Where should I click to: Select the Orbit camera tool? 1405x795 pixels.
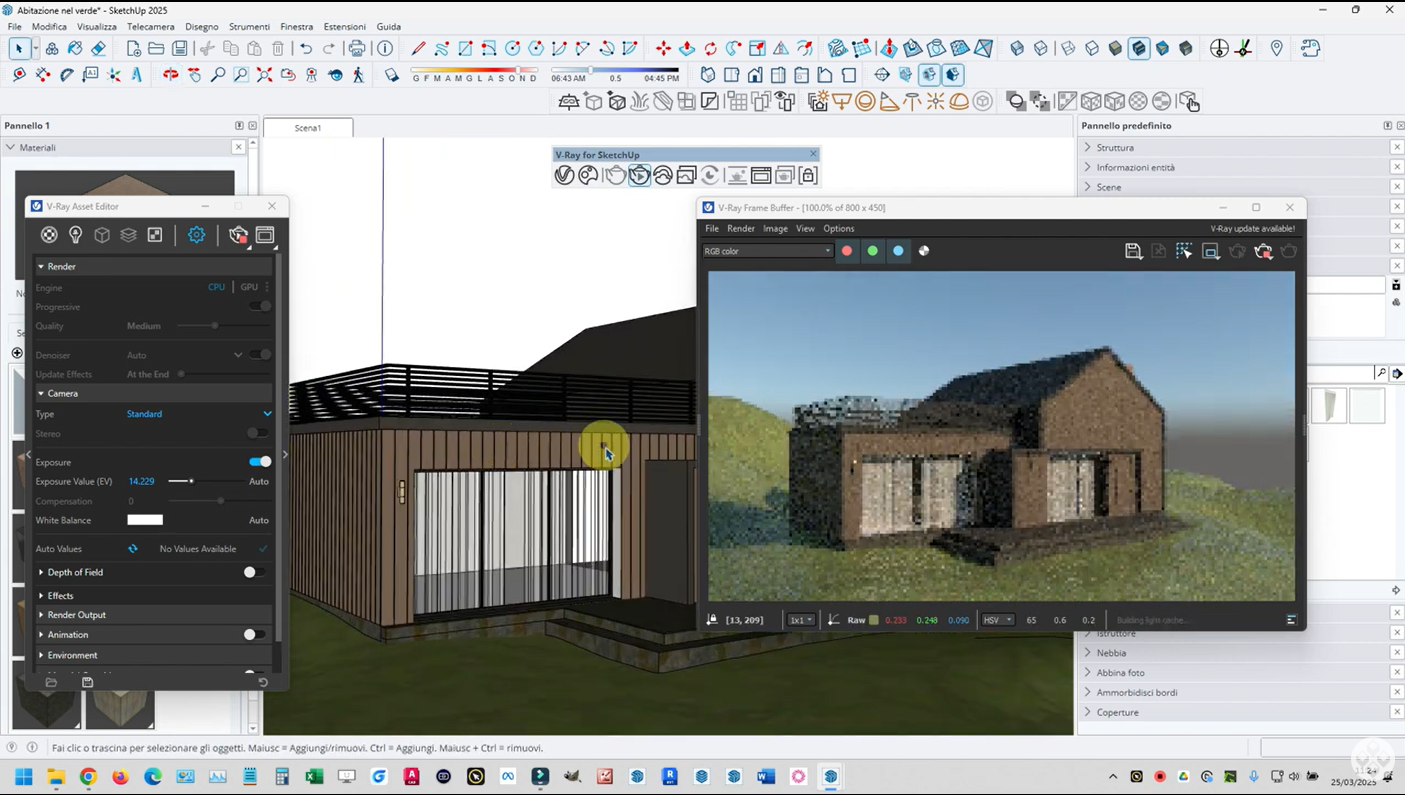point(171,75)
